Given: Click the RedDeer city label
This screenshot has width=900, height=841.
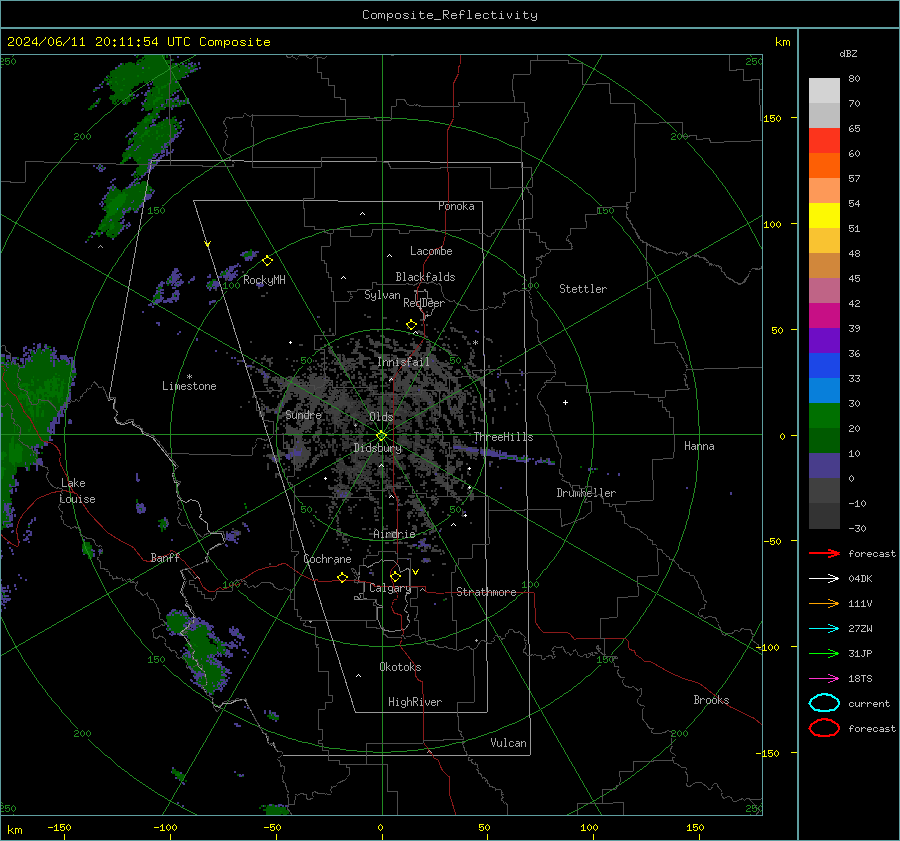Looking at the screenshot, I should pos(424,303).
